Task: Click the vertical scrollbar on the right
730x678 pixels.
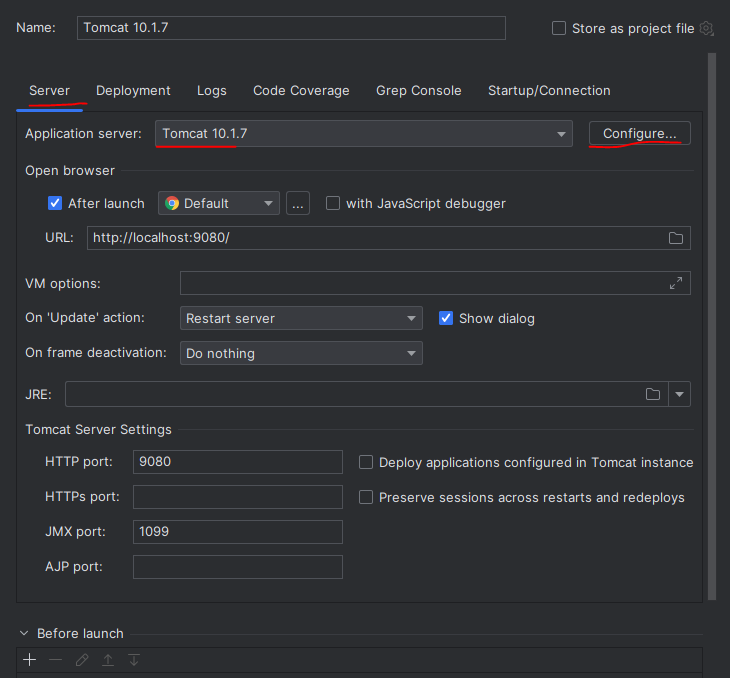Action: pyautogui.click(x=712, y=326)
